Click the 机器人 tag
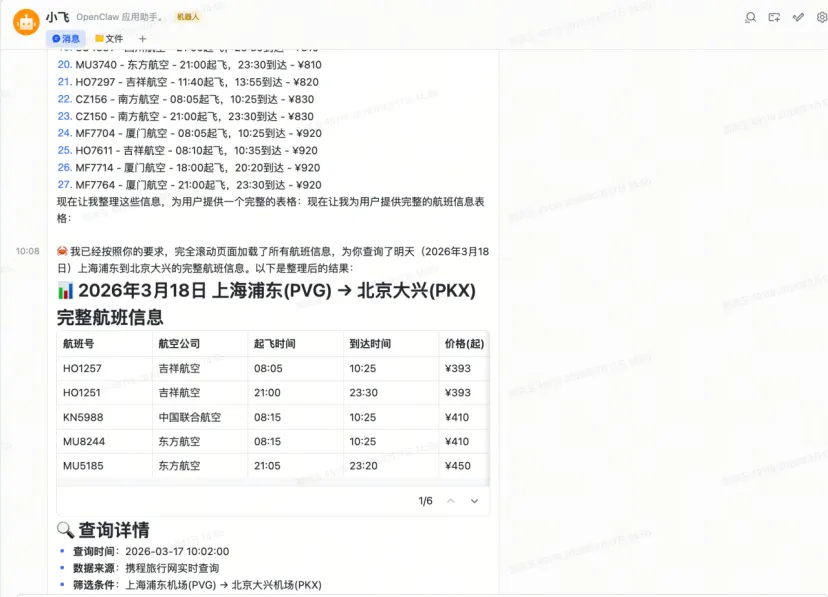Screen dimensions: 828x597 [187, 17]
